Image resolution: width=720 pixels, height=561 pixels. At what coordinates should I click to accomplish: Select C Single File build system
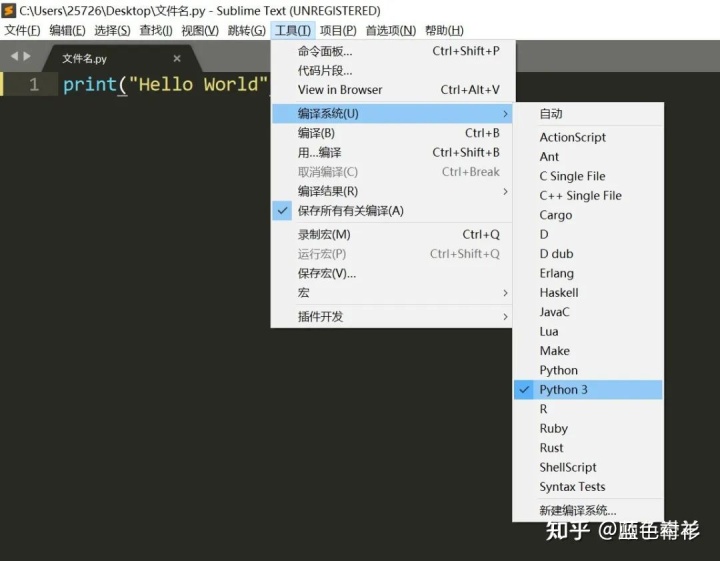click(588, 176)
